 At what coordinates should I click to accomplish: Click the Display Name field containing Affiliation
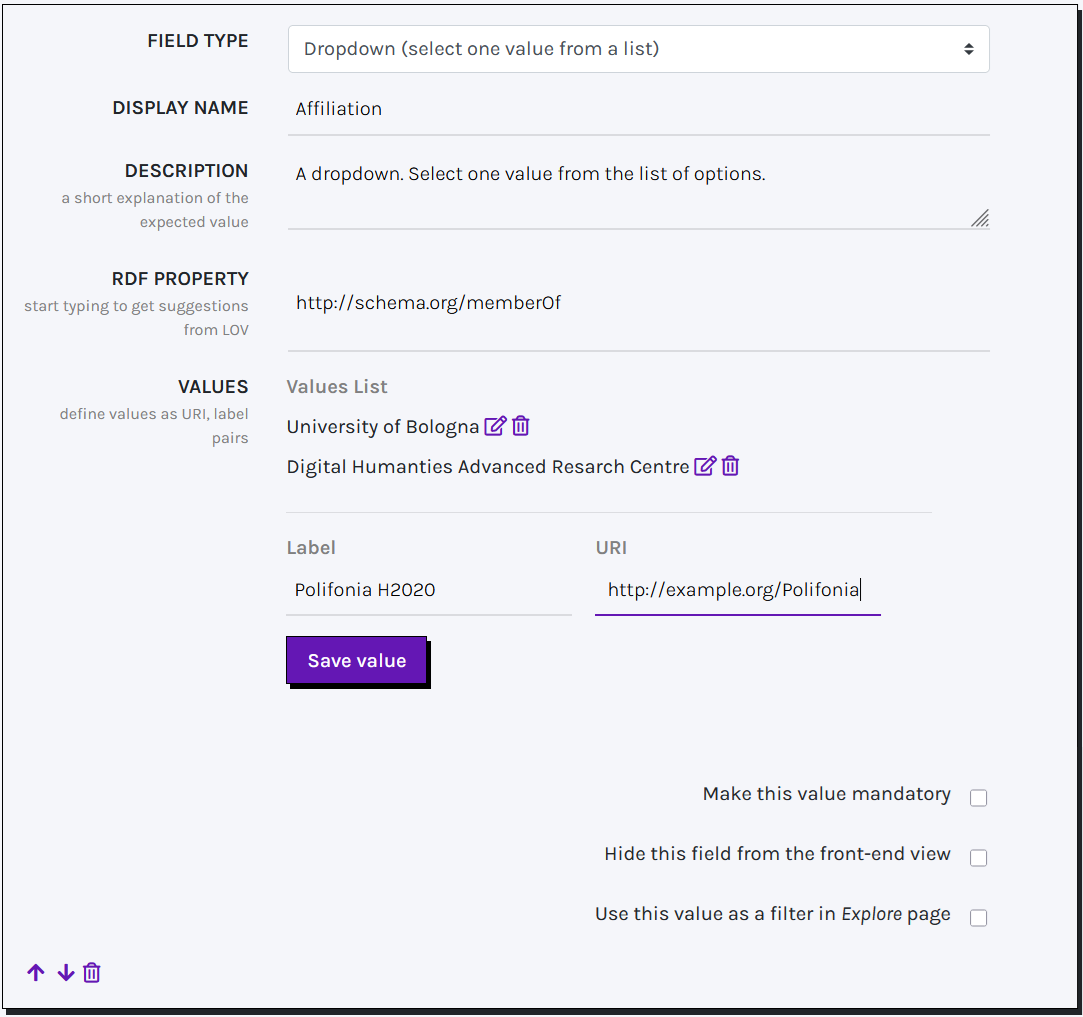point(638,109)
